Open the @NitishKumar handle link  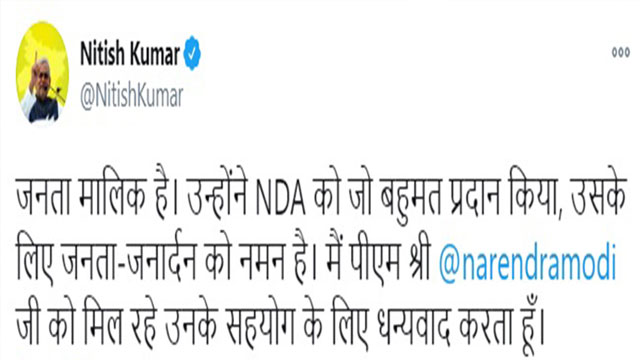point(131,97)
